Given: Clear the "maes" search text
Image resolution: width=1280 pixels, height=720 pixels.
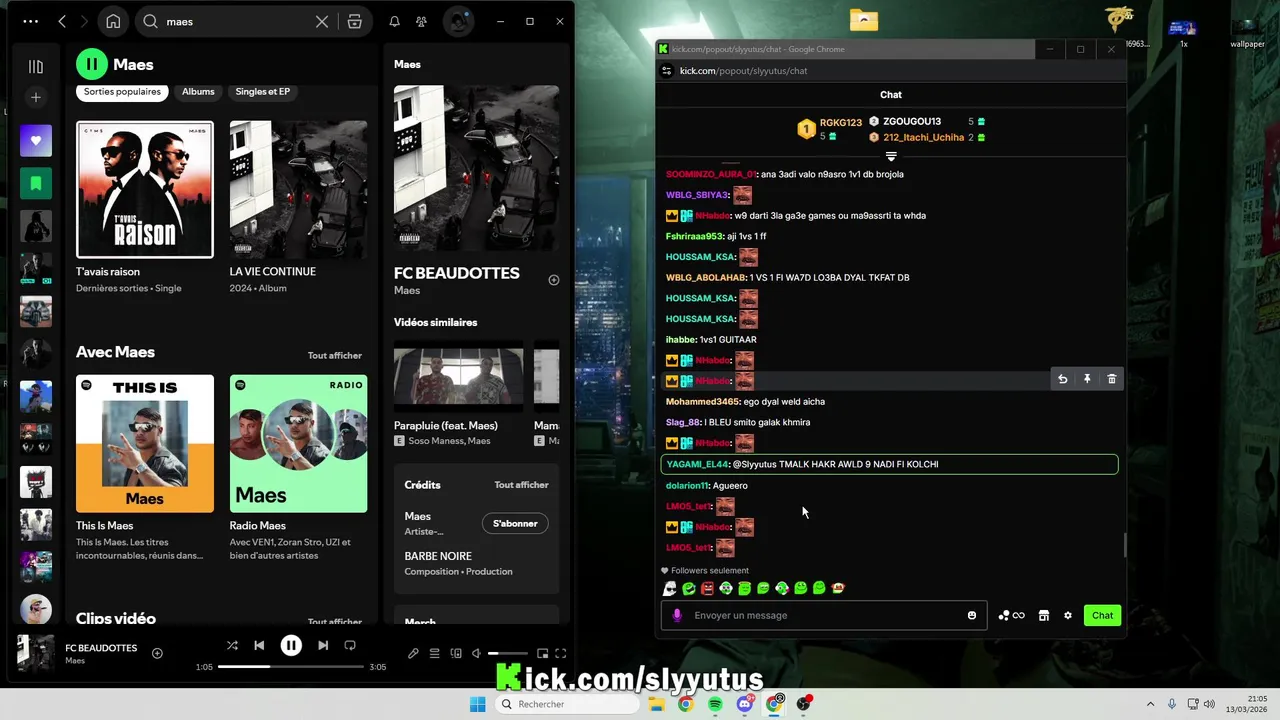Looking at the screenshot, I should tap(322, 21).
